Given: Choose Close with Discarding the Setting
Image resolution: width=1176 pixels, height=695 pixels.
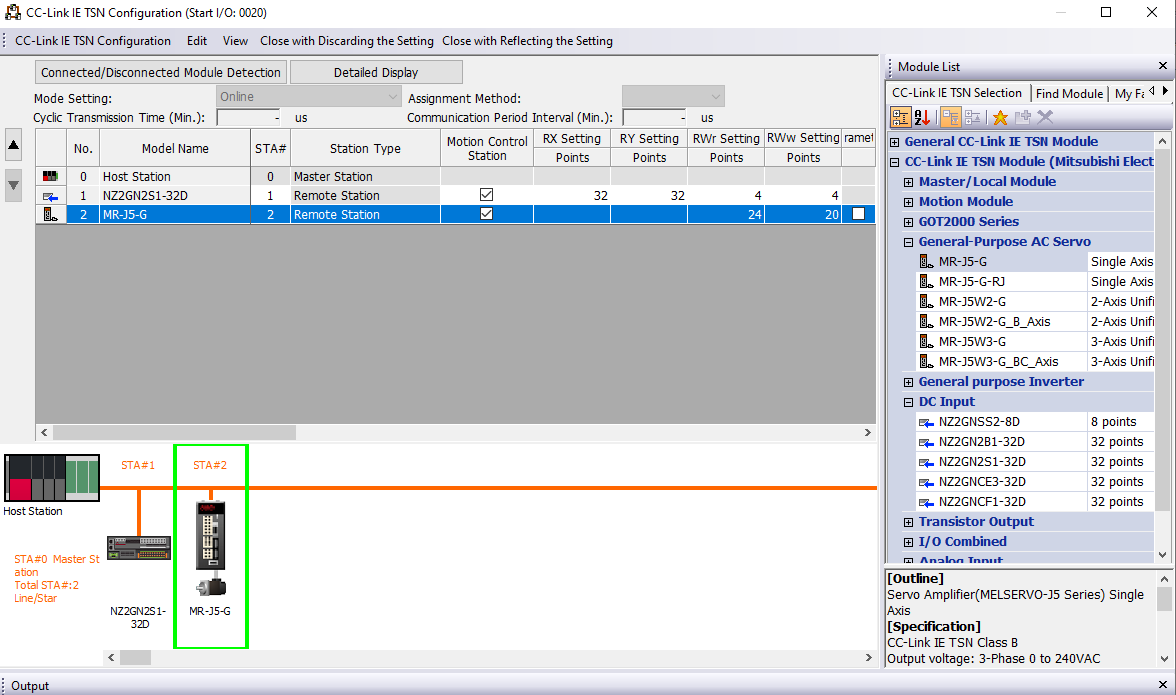Looking at the screenshot, I should 346,41.
